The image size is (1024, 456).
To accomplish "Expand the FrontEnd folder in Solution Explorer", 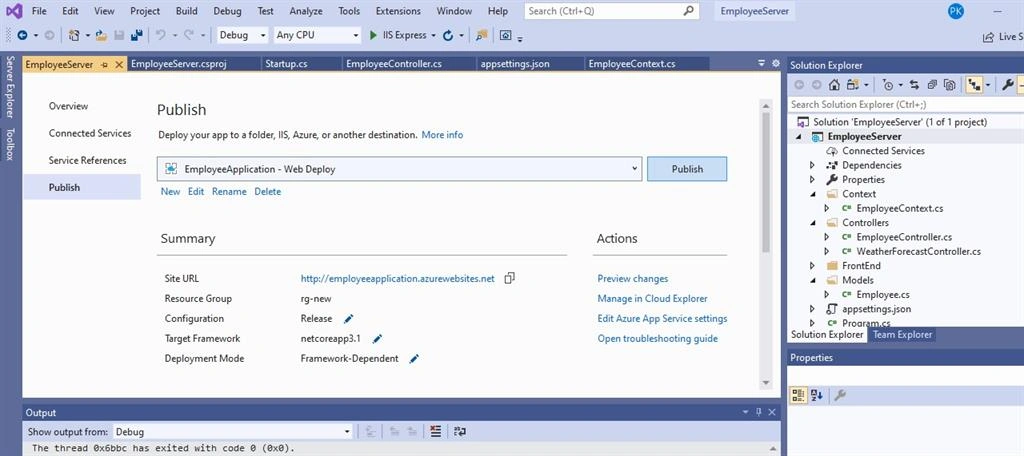I will 812,266.
